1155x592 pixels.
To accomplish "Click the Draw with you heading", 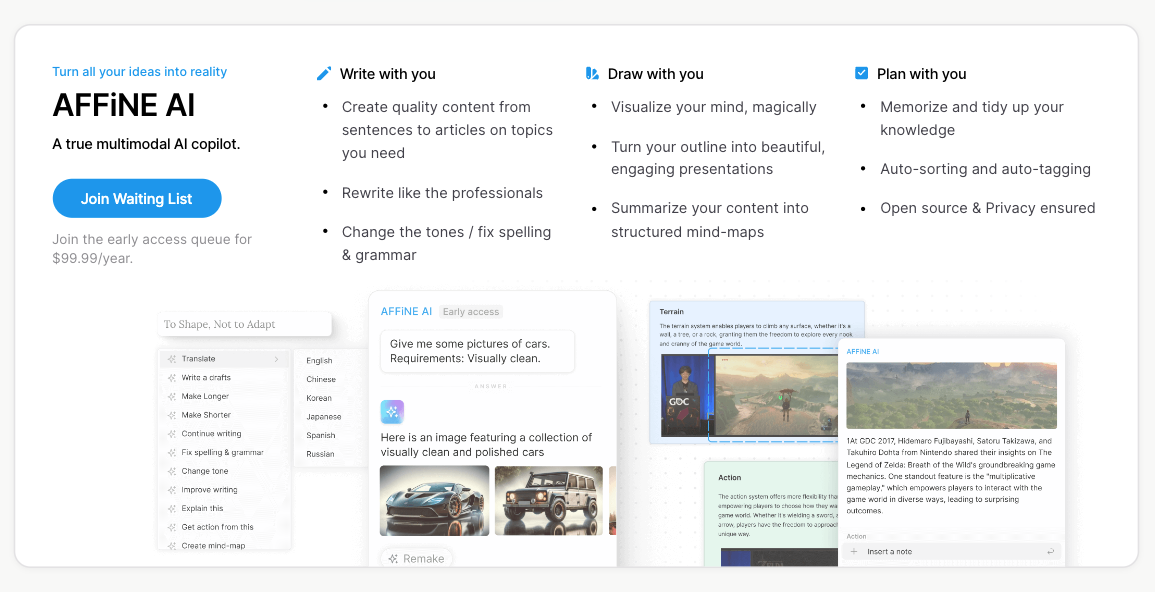I will [656, 74].
